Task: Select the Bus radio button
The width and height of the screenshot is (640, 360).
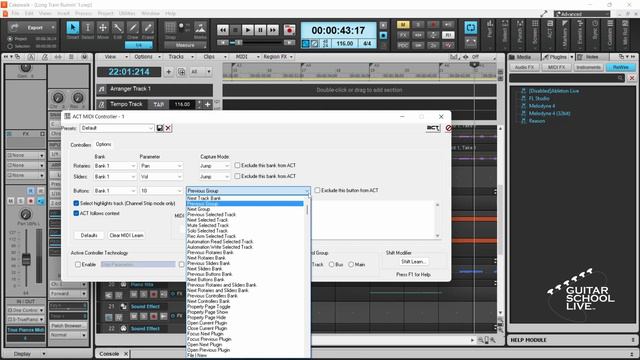Action: coord(331,264)
